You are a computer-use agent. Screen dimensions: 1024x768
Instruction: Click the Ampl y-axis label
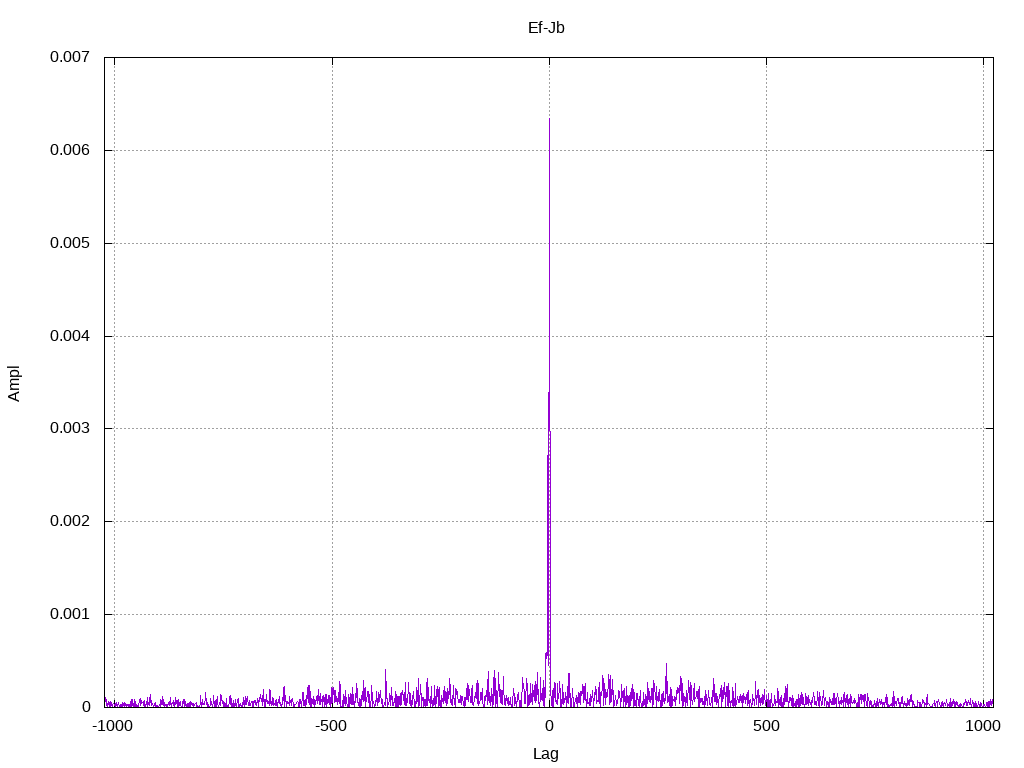pos(14,383)
